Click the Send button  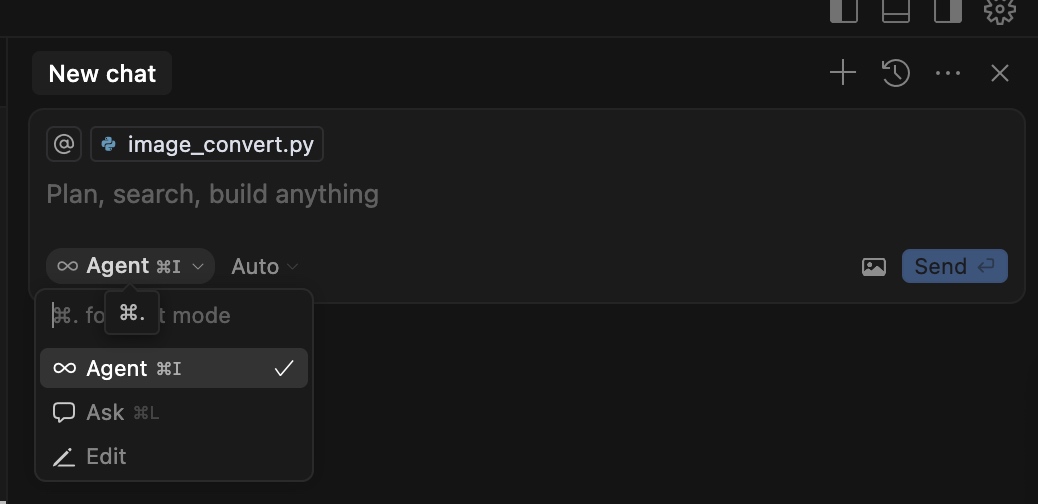click(x=955, y=266)
